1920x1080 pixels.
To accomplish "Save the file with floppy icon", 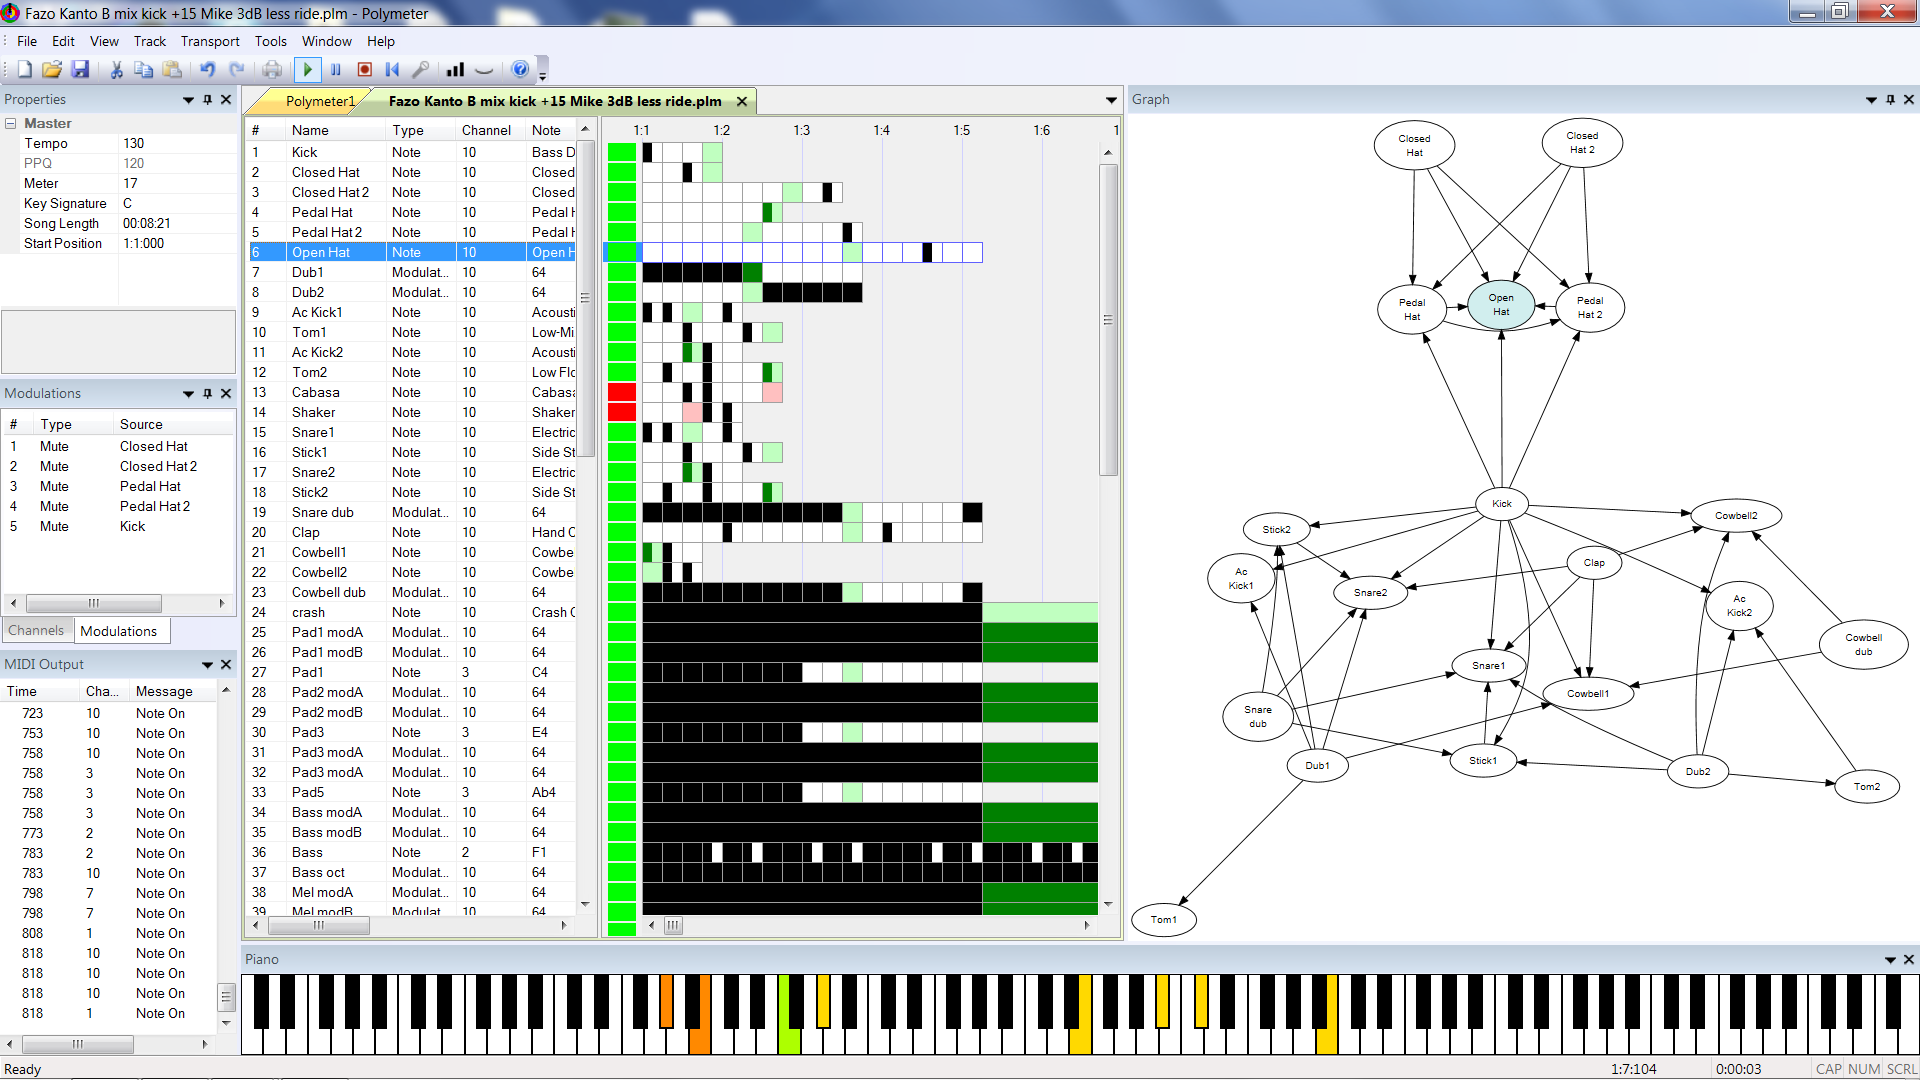I will (81, 69).
